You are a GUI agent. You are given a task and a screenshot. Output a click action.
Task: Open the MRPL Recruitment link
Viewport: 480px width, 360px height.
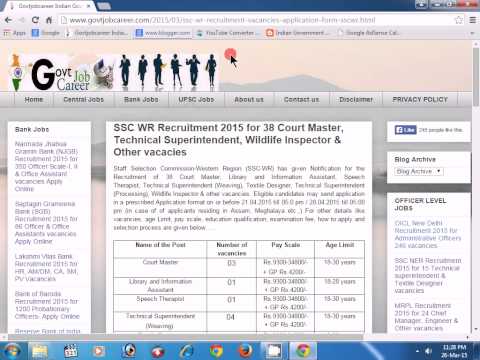tap(427, 317)
